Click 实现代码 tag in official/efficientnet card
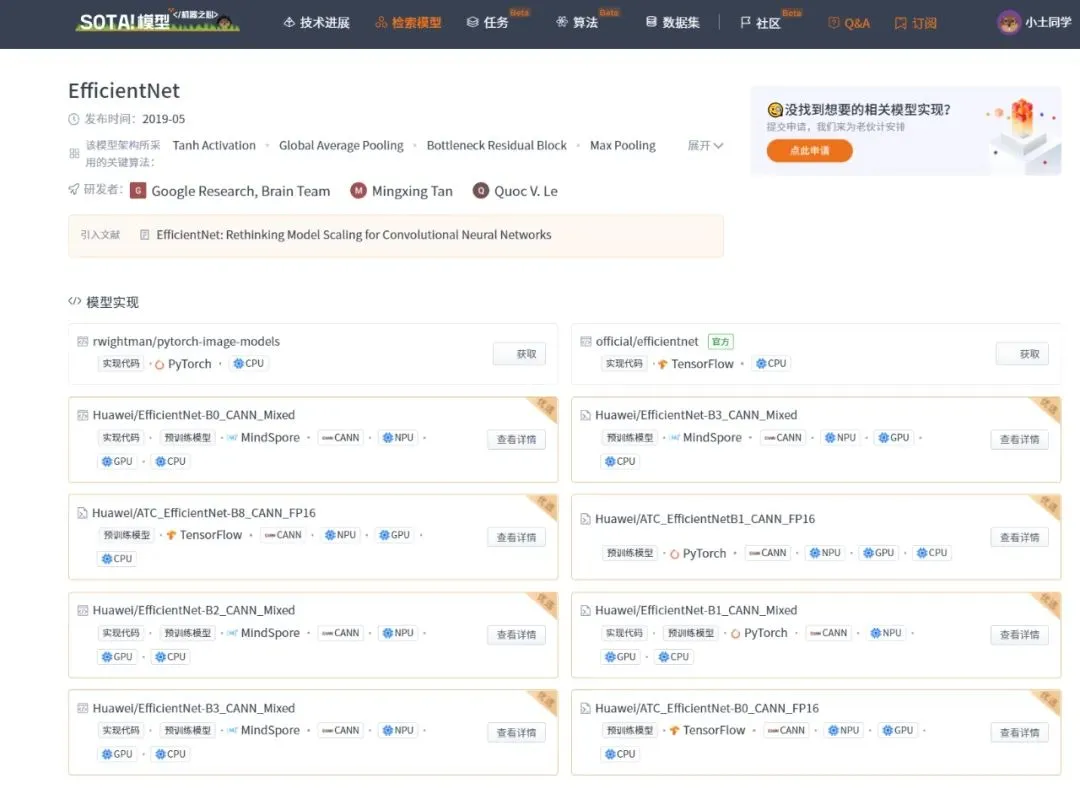 pos(624,364)
